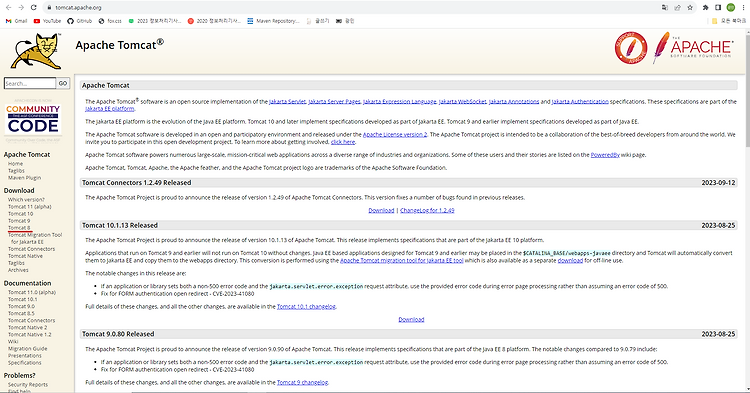Open Security Reports sidebar link
This screenshot has width=750, height=393.
pyautogui.click(x=28, y=384)
